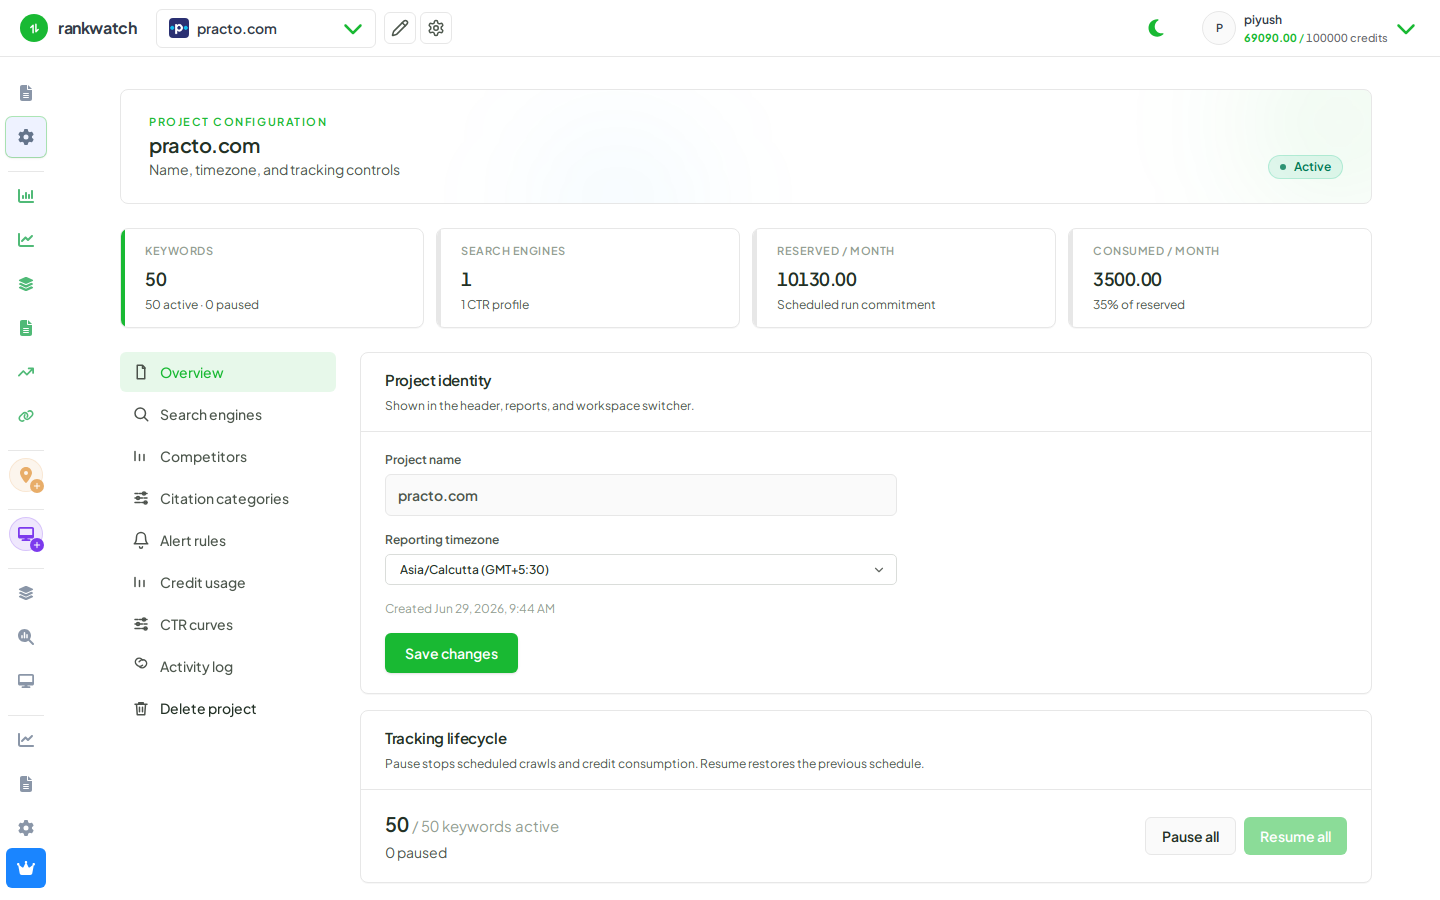Open the gray document icon above the bottom gear
Image resolution: width=1440 pixels, height=900 pixels.
[26, 784]
